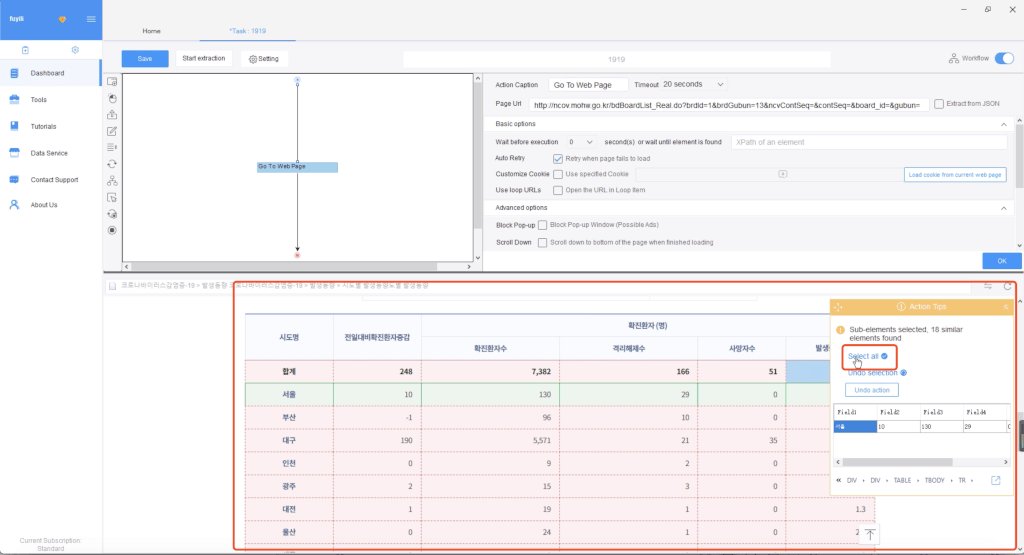Open the hamburger menu beside the fuyili name
The image size is (1024, 555).
click(x=91, y=19)
